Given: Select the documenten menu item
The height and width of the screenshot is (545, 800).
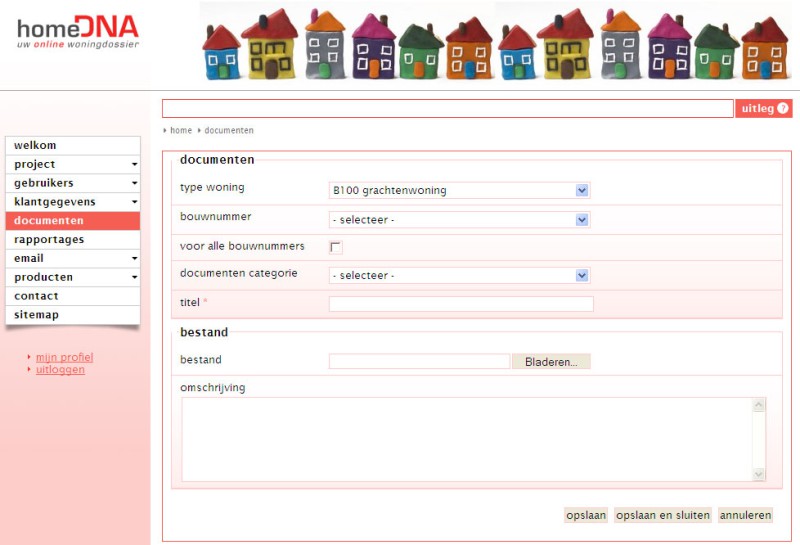Looking at the screenshot, I should [72, 221].
